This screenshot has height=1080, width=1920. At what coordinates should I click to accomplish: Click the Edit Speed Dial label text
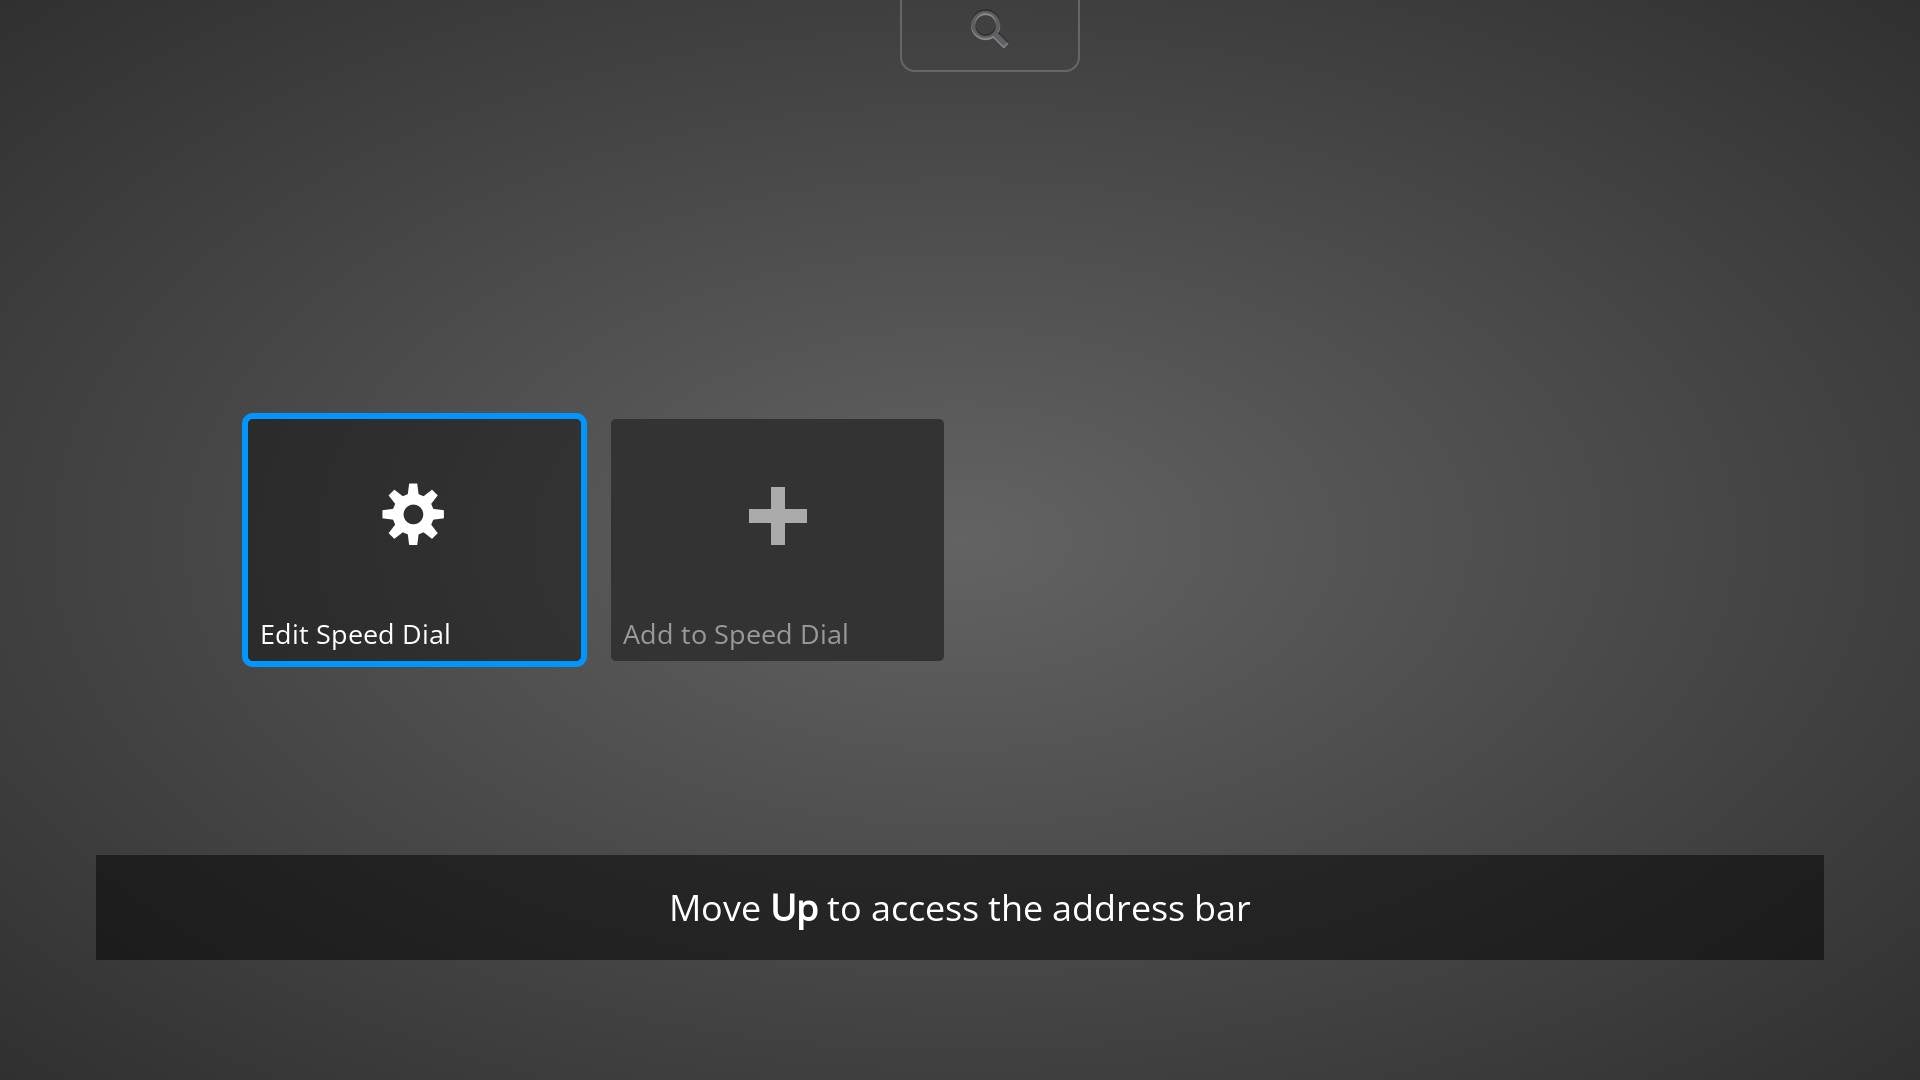click(x=355, y=634)
